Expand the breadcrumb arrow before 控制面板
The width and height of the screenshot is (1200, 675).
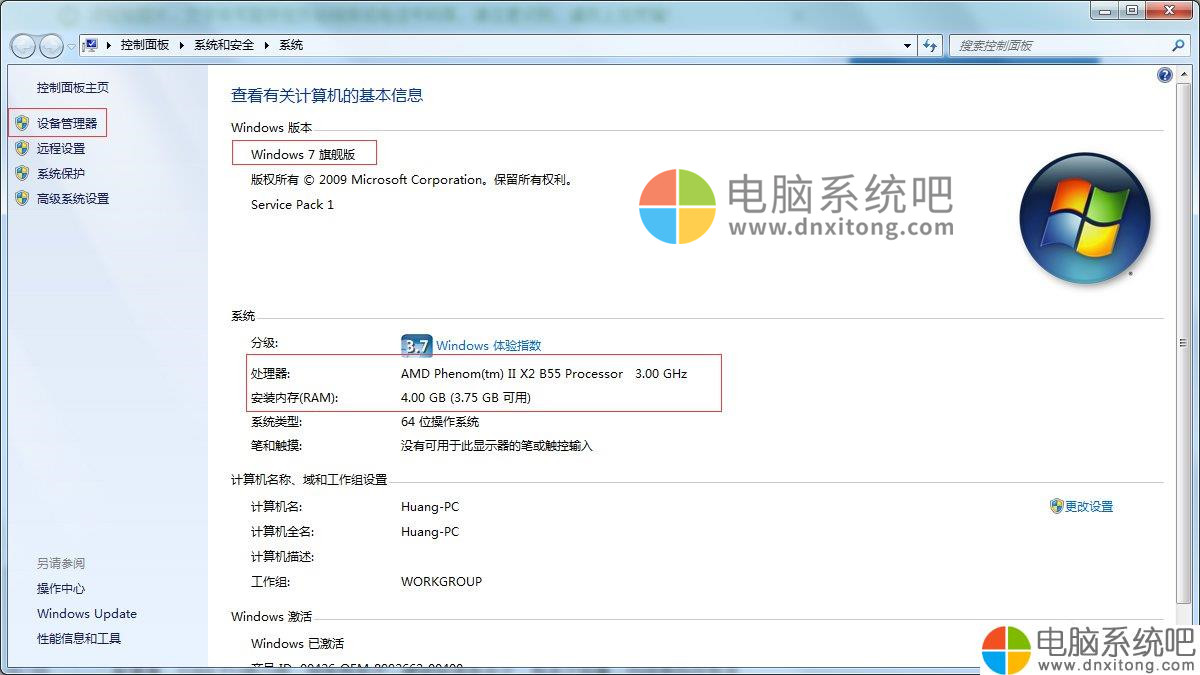108,45
